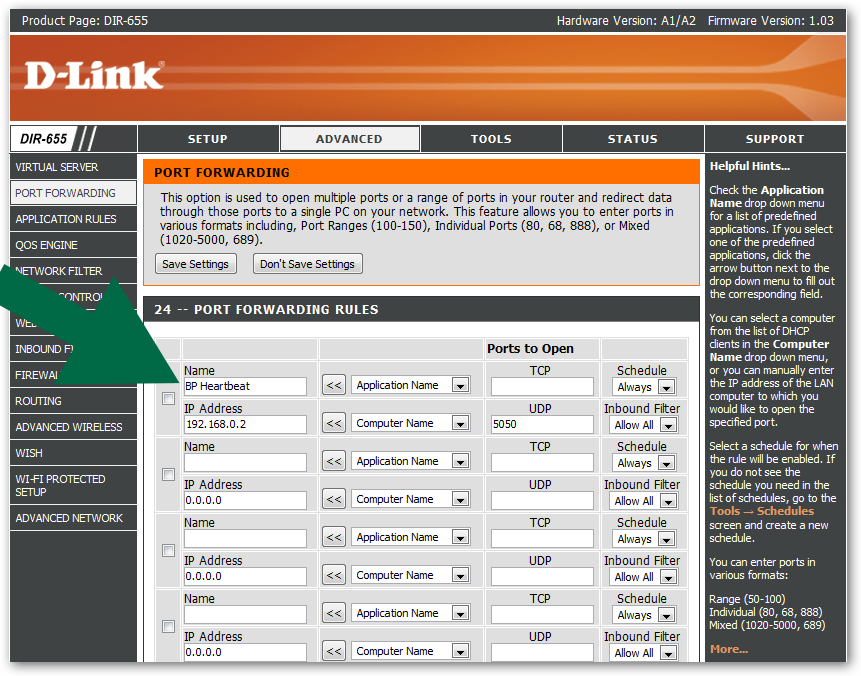This screenshot has height=676, width=861.
Task: Click the IP Address 0.0.0.0 field in third rule
Action: point(245,576)
